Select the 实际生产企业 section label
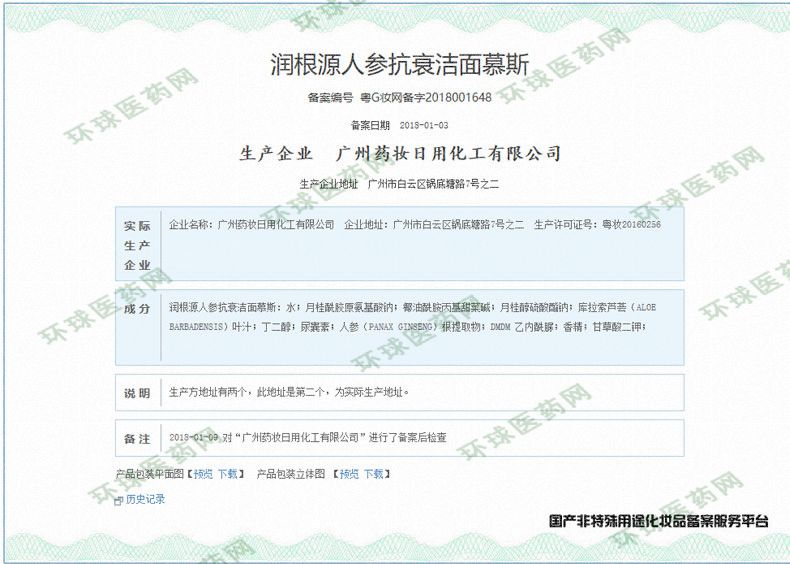Image resolution: width=790 pixels, height=564 pixels. pos(137,245)
